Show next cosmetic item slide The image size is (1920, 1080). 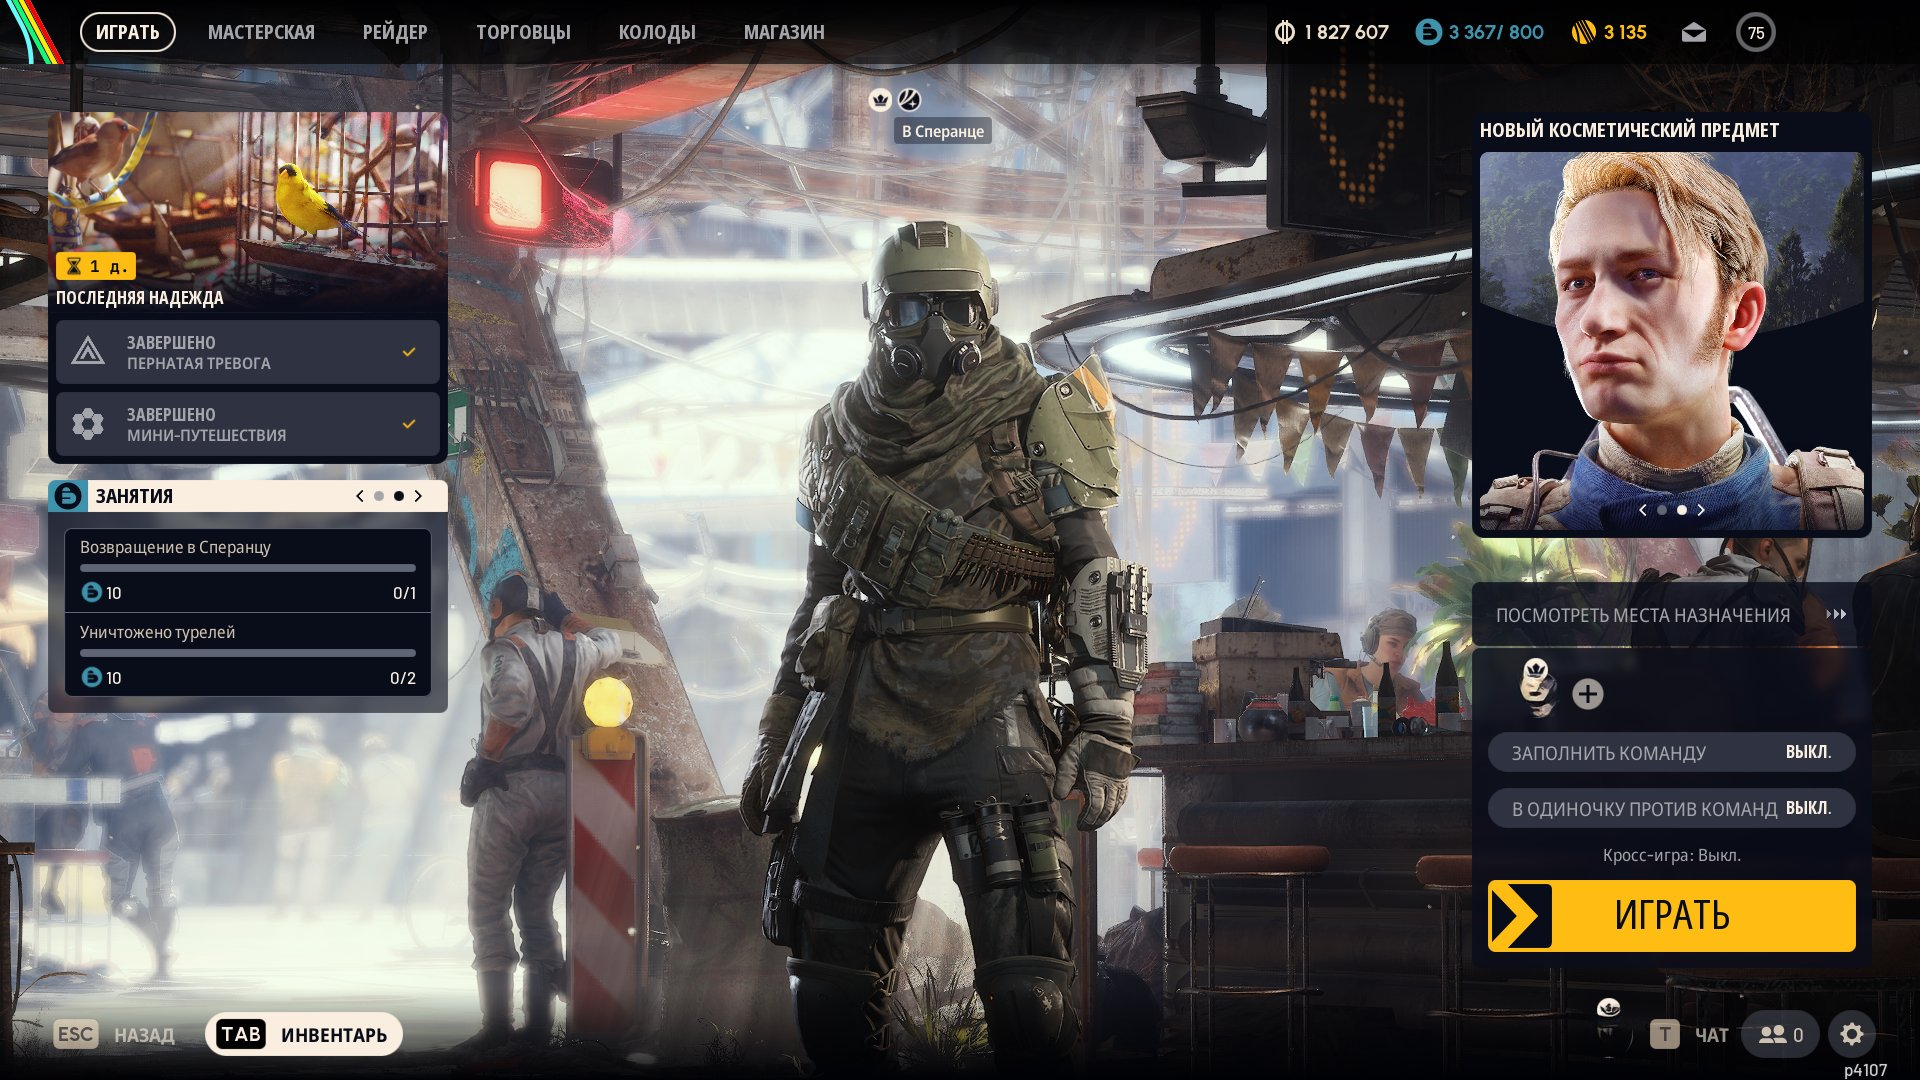pyautogui.click(x=1701, y=510)
